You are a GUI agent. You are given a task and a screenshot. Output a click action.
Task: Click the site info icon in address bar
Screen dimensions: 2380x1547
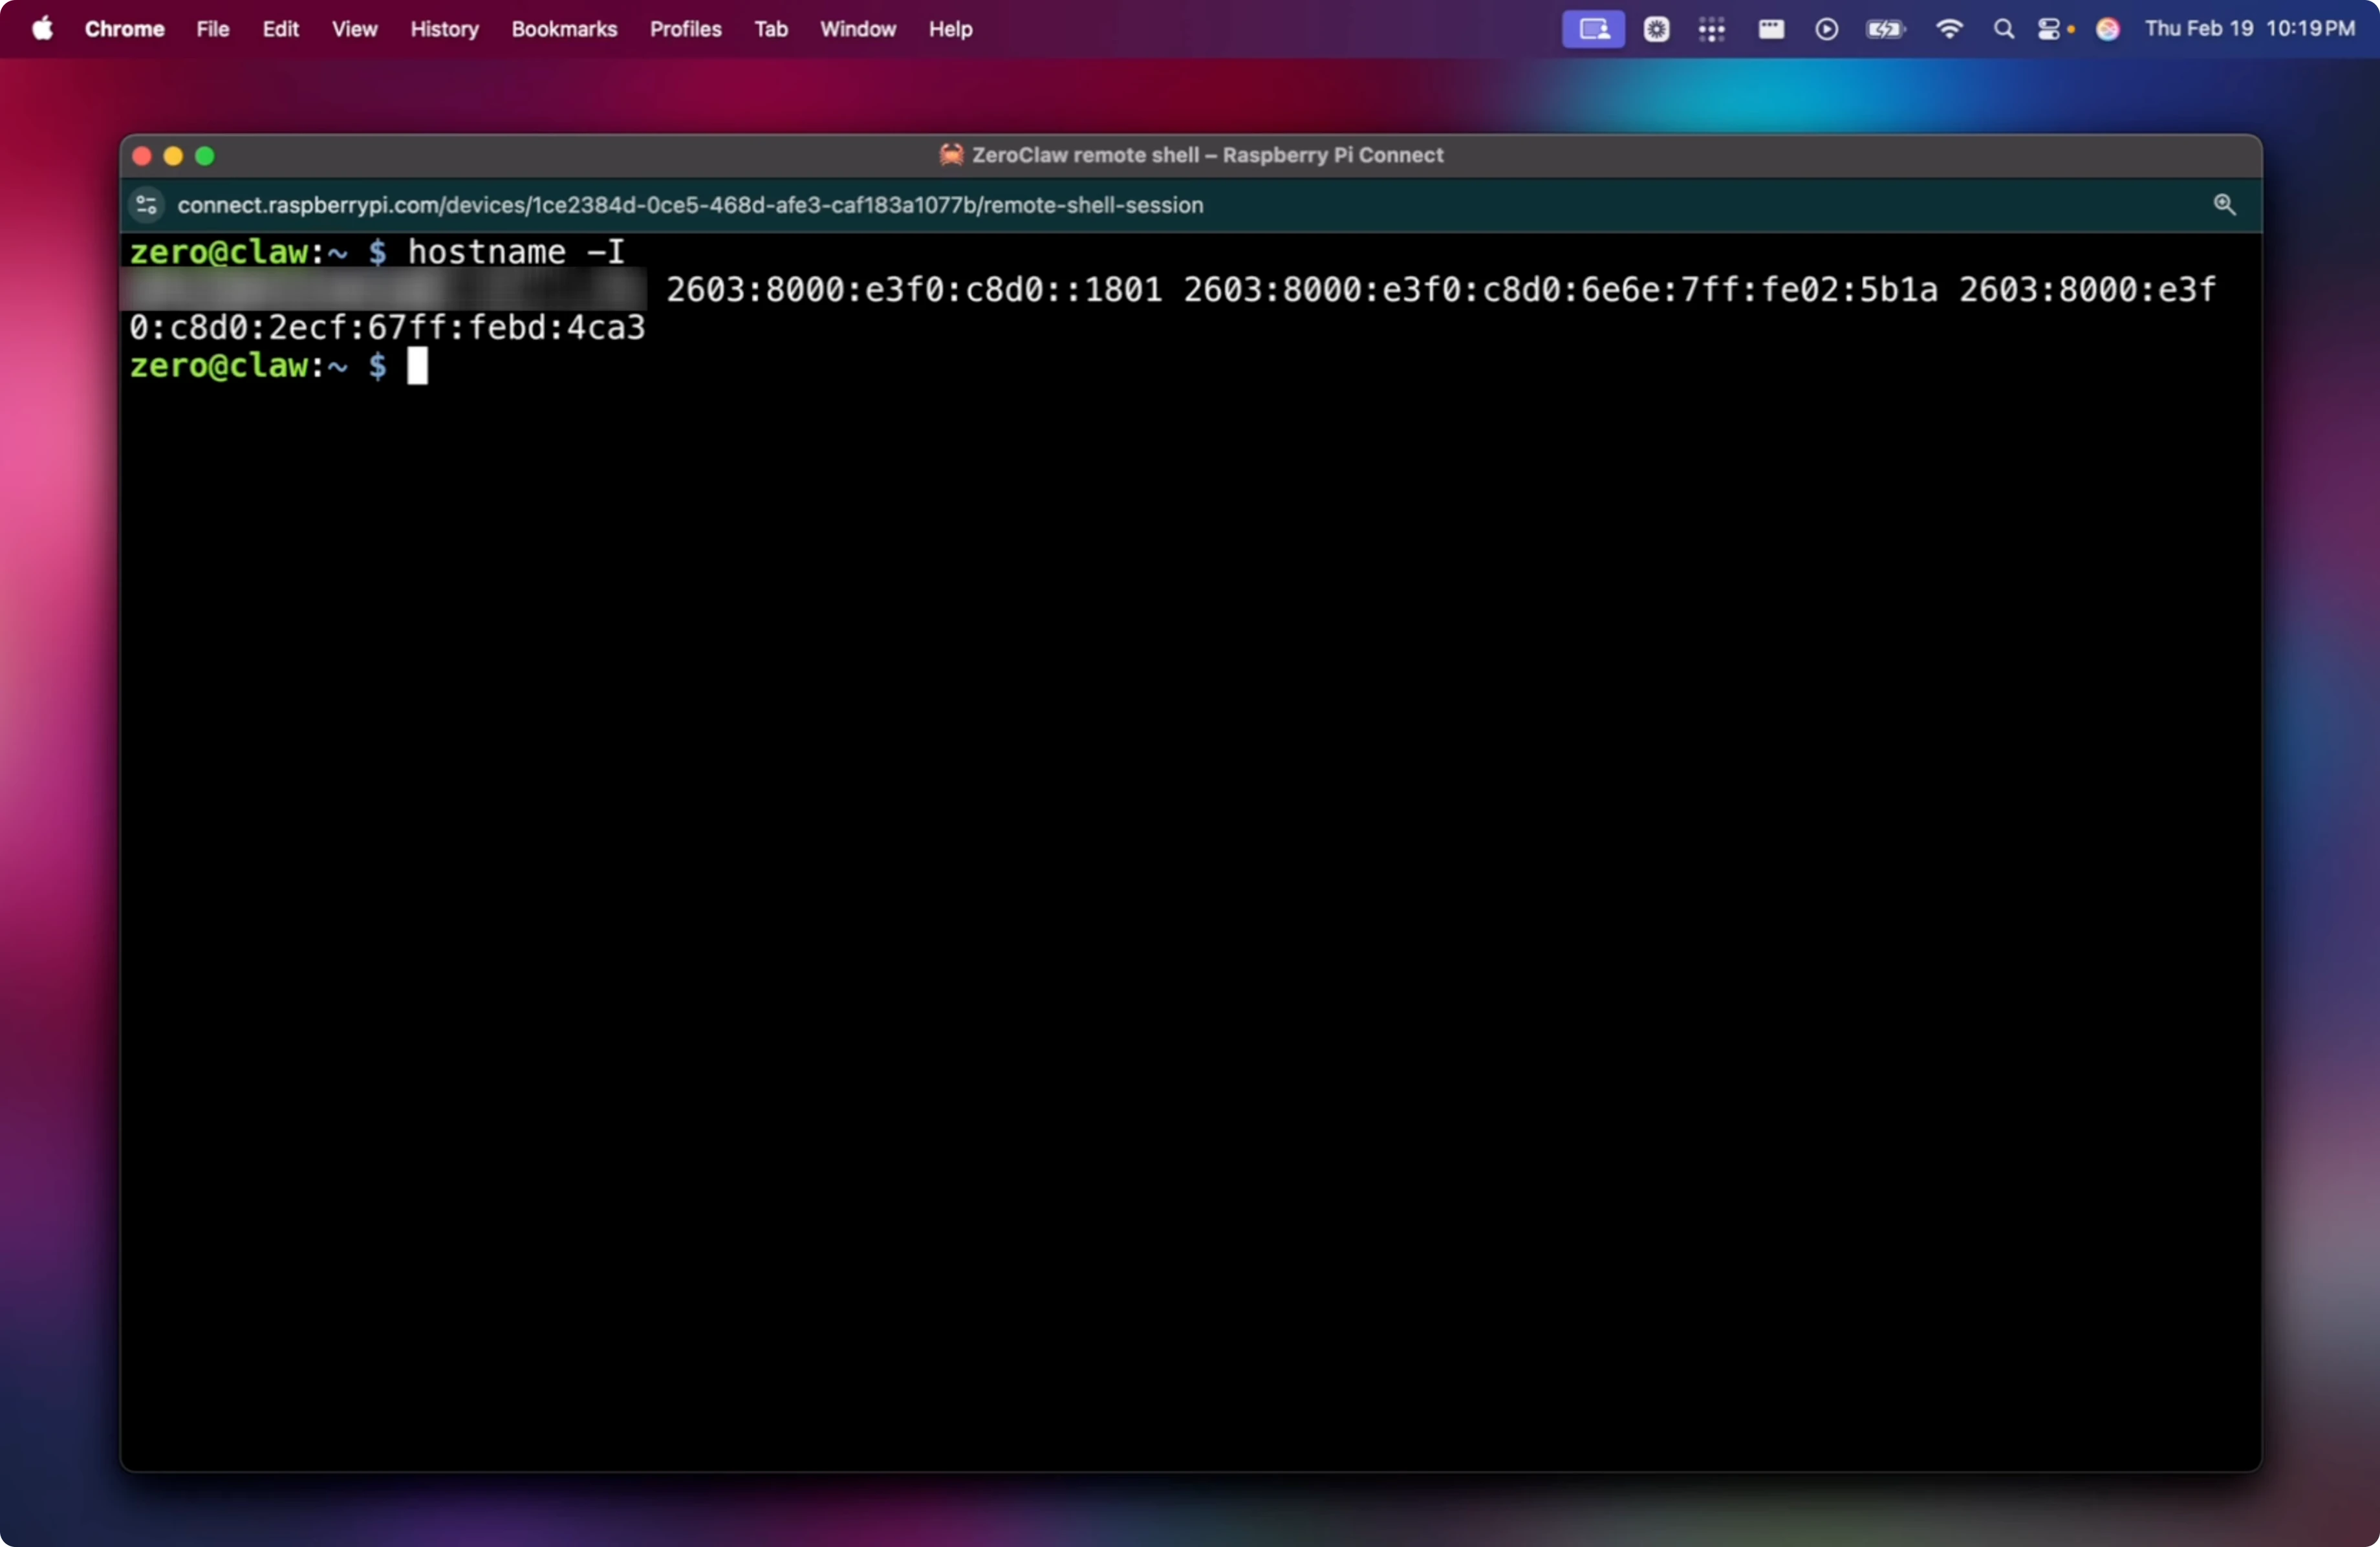pos(147,205)
